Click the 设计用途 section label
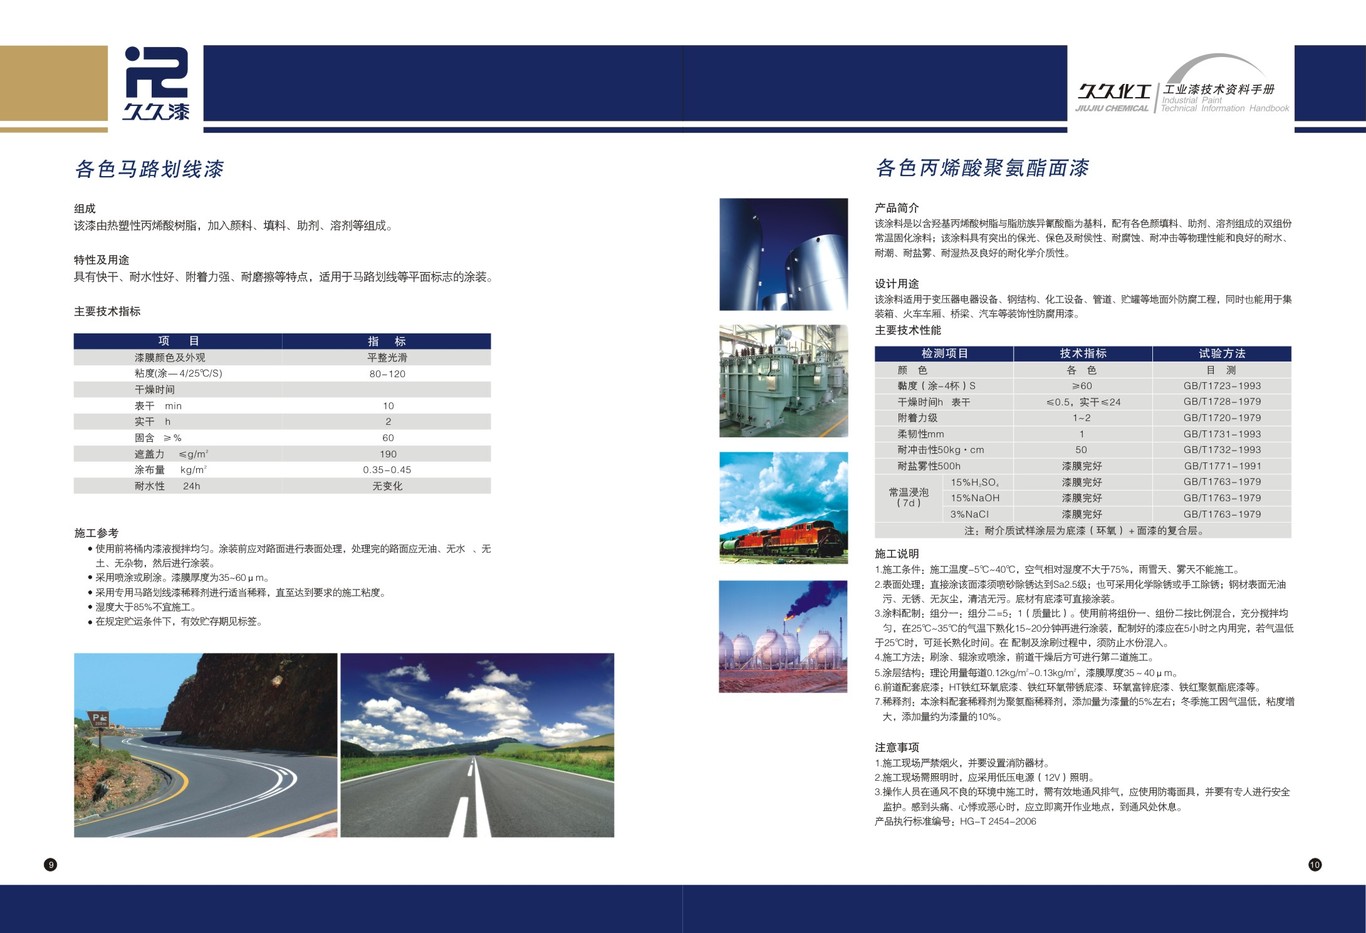The height and width of the screenshot is (933, 1366). coord(897,284)
